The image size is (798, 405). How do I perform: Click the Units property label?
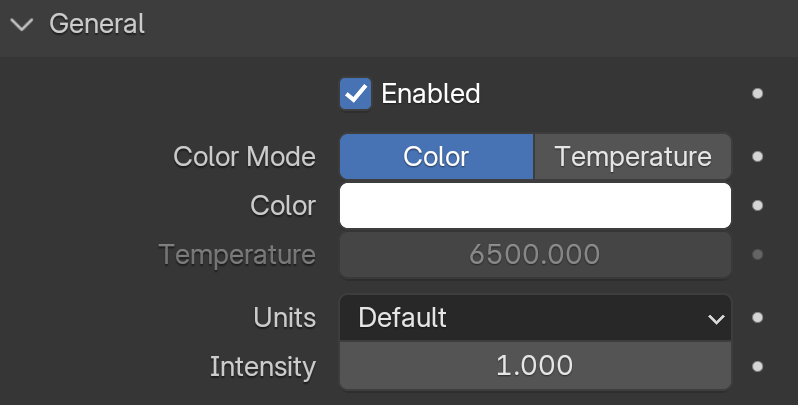coord(284,317)
